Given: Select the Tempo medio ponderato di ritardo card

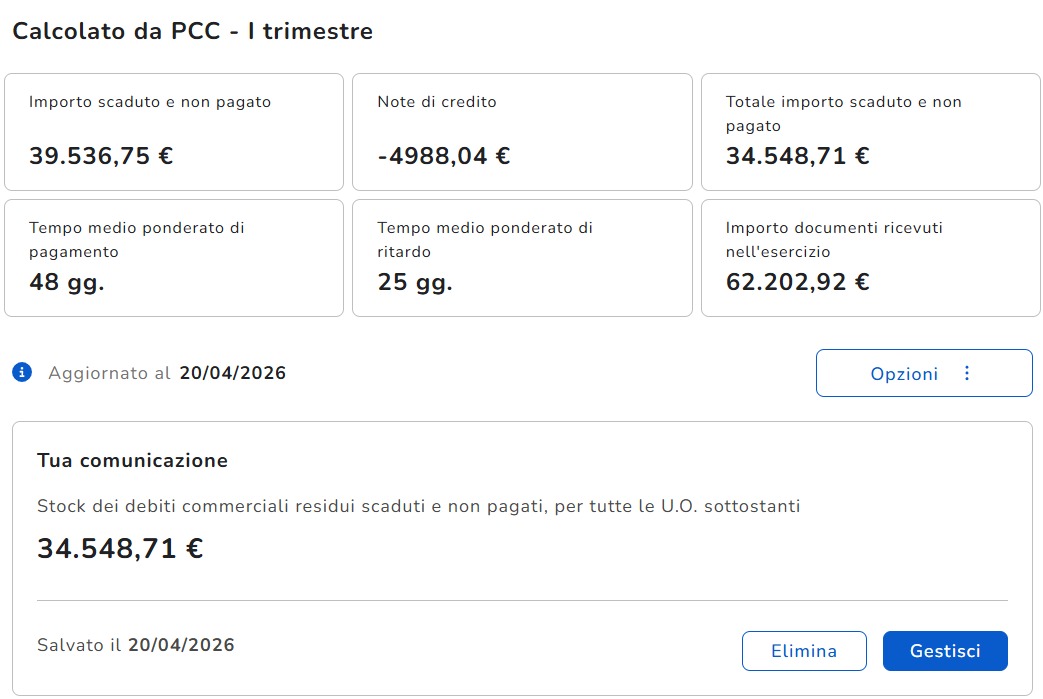Looking at the screenshot, I should [522, 258].
